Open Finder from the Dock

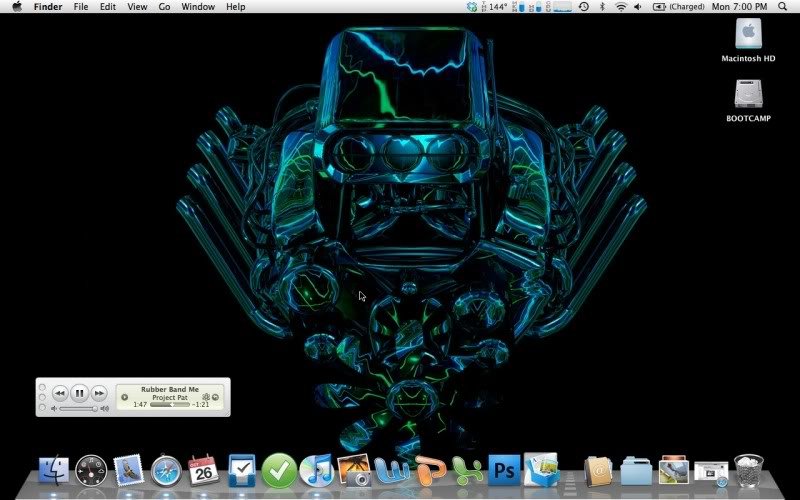click(54, 469)
